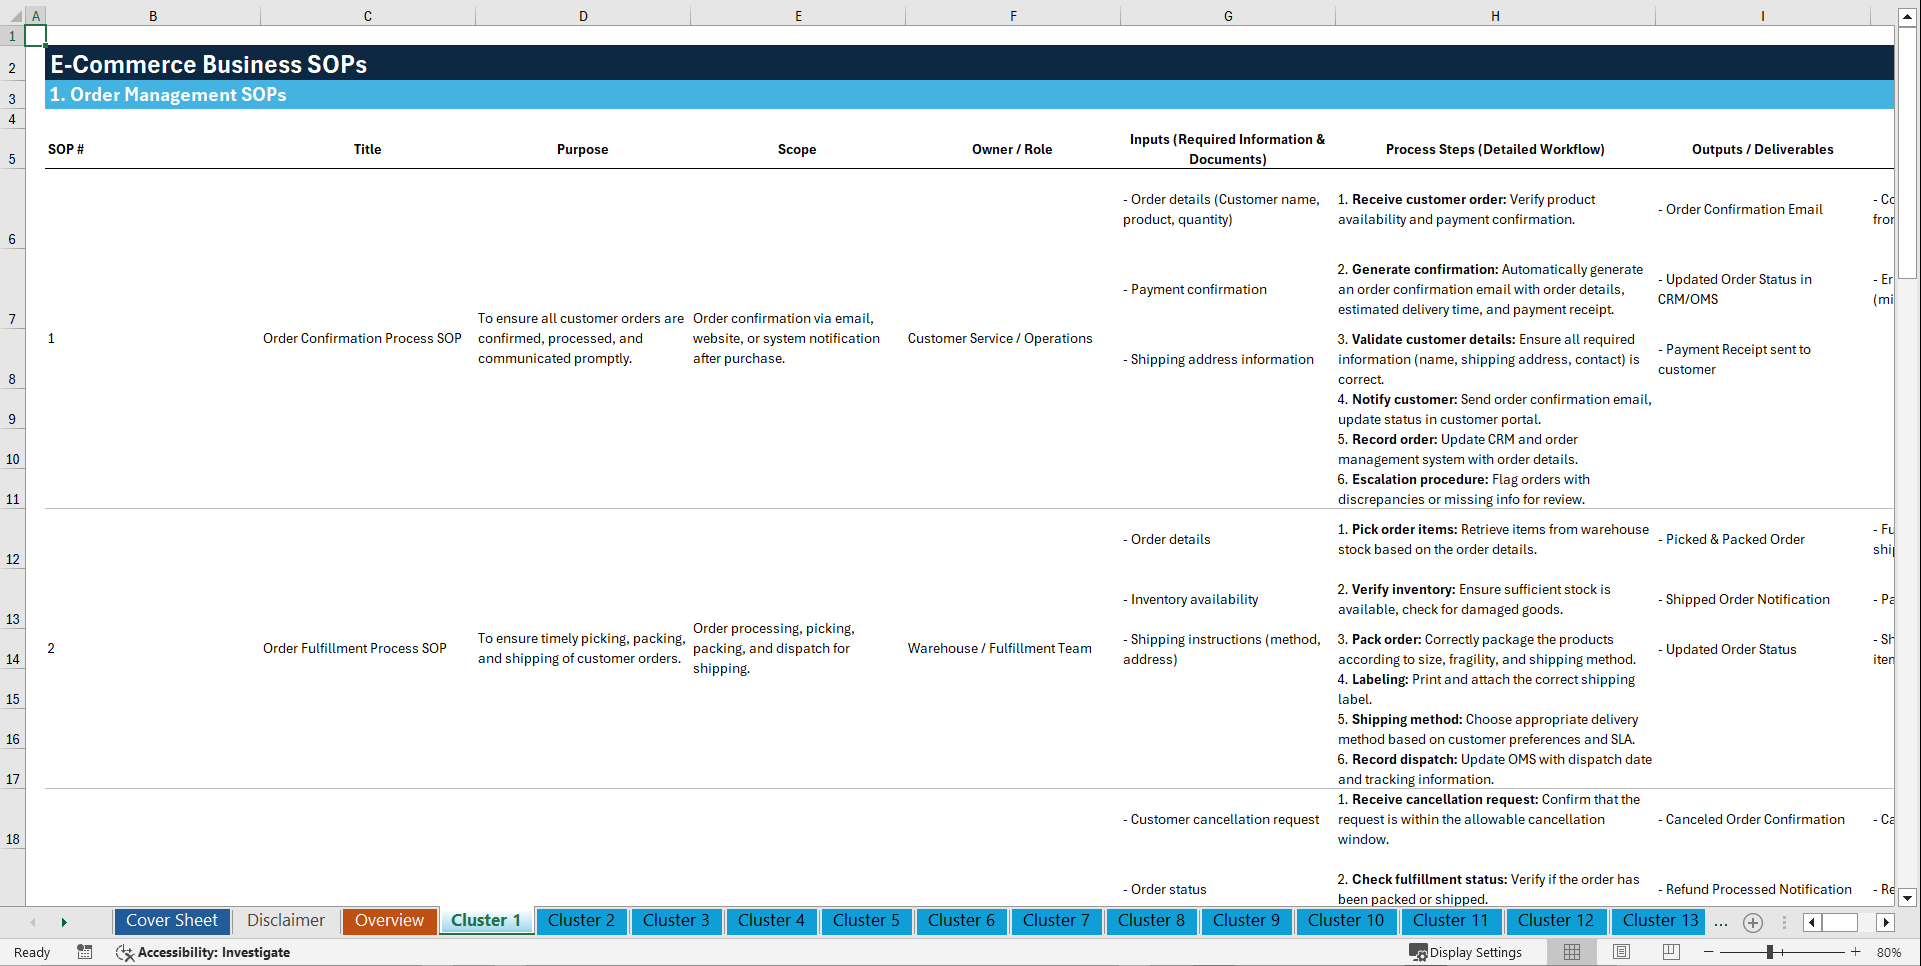1921x966 pixels.
Task: Click the macro recording icon
Action: 85,953
